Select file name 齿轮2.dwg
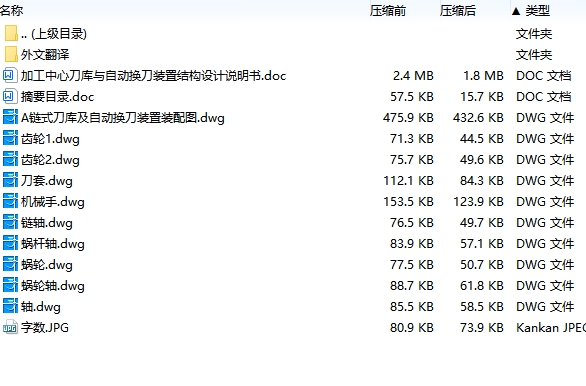Viewport: 586px width, 386px height. pos(50,160)
